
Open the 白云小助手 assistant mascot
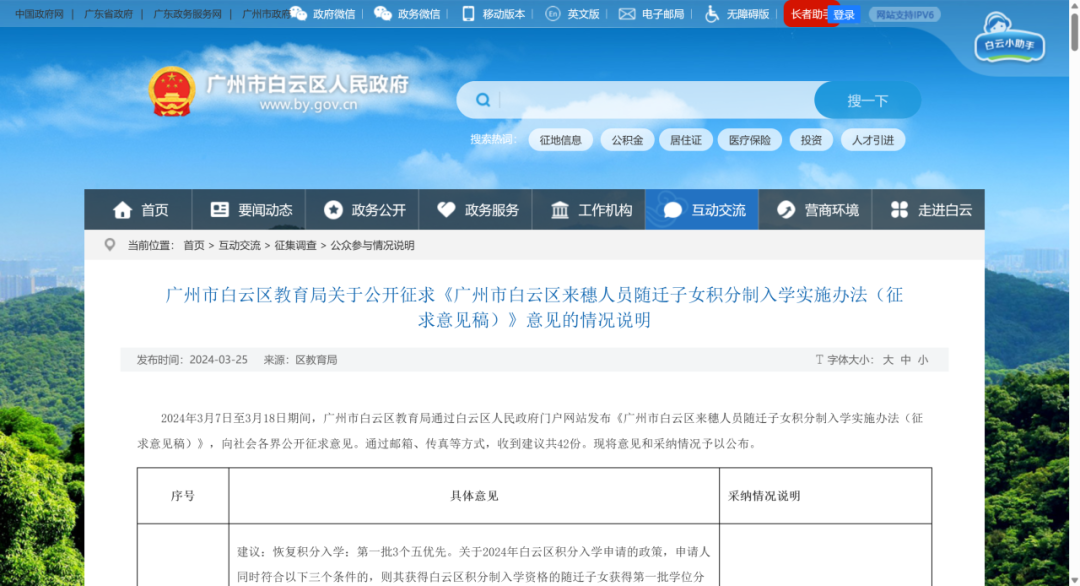coord(1009,38)
